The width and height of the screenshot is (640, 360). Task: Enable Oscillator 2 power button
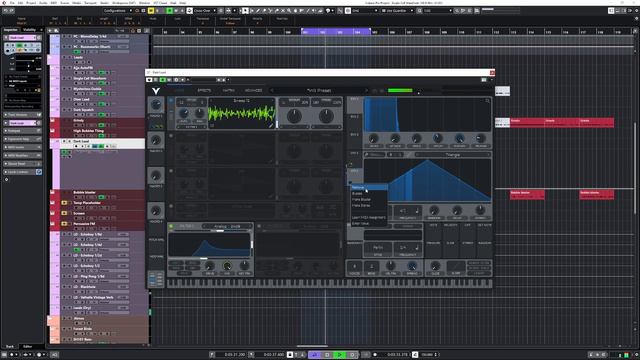click(x=171, y=136)
